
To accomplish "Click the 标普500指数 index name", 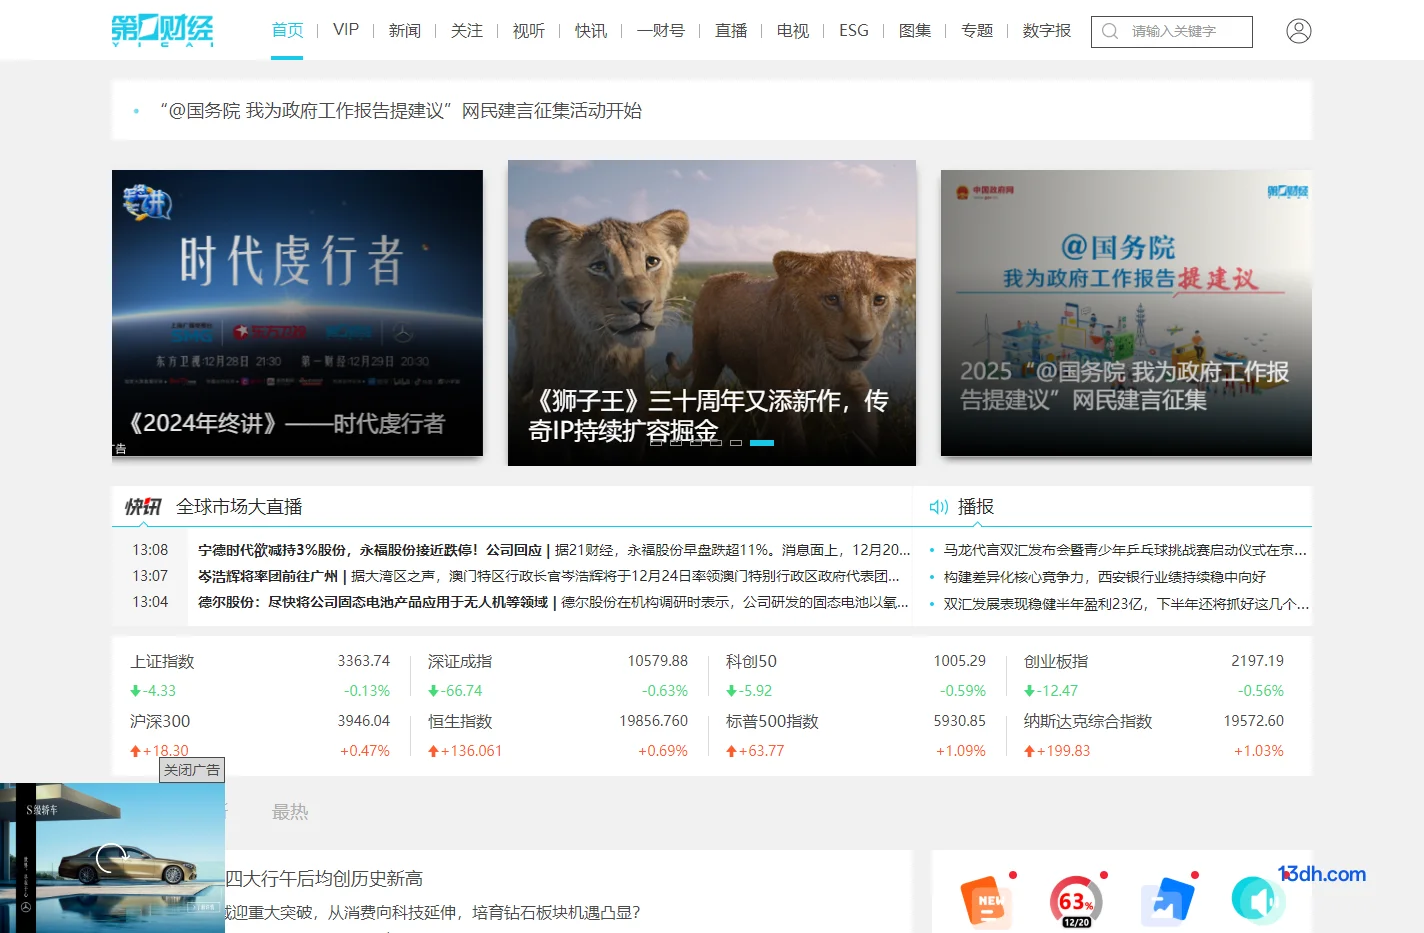I will click(x=772, y=721).
